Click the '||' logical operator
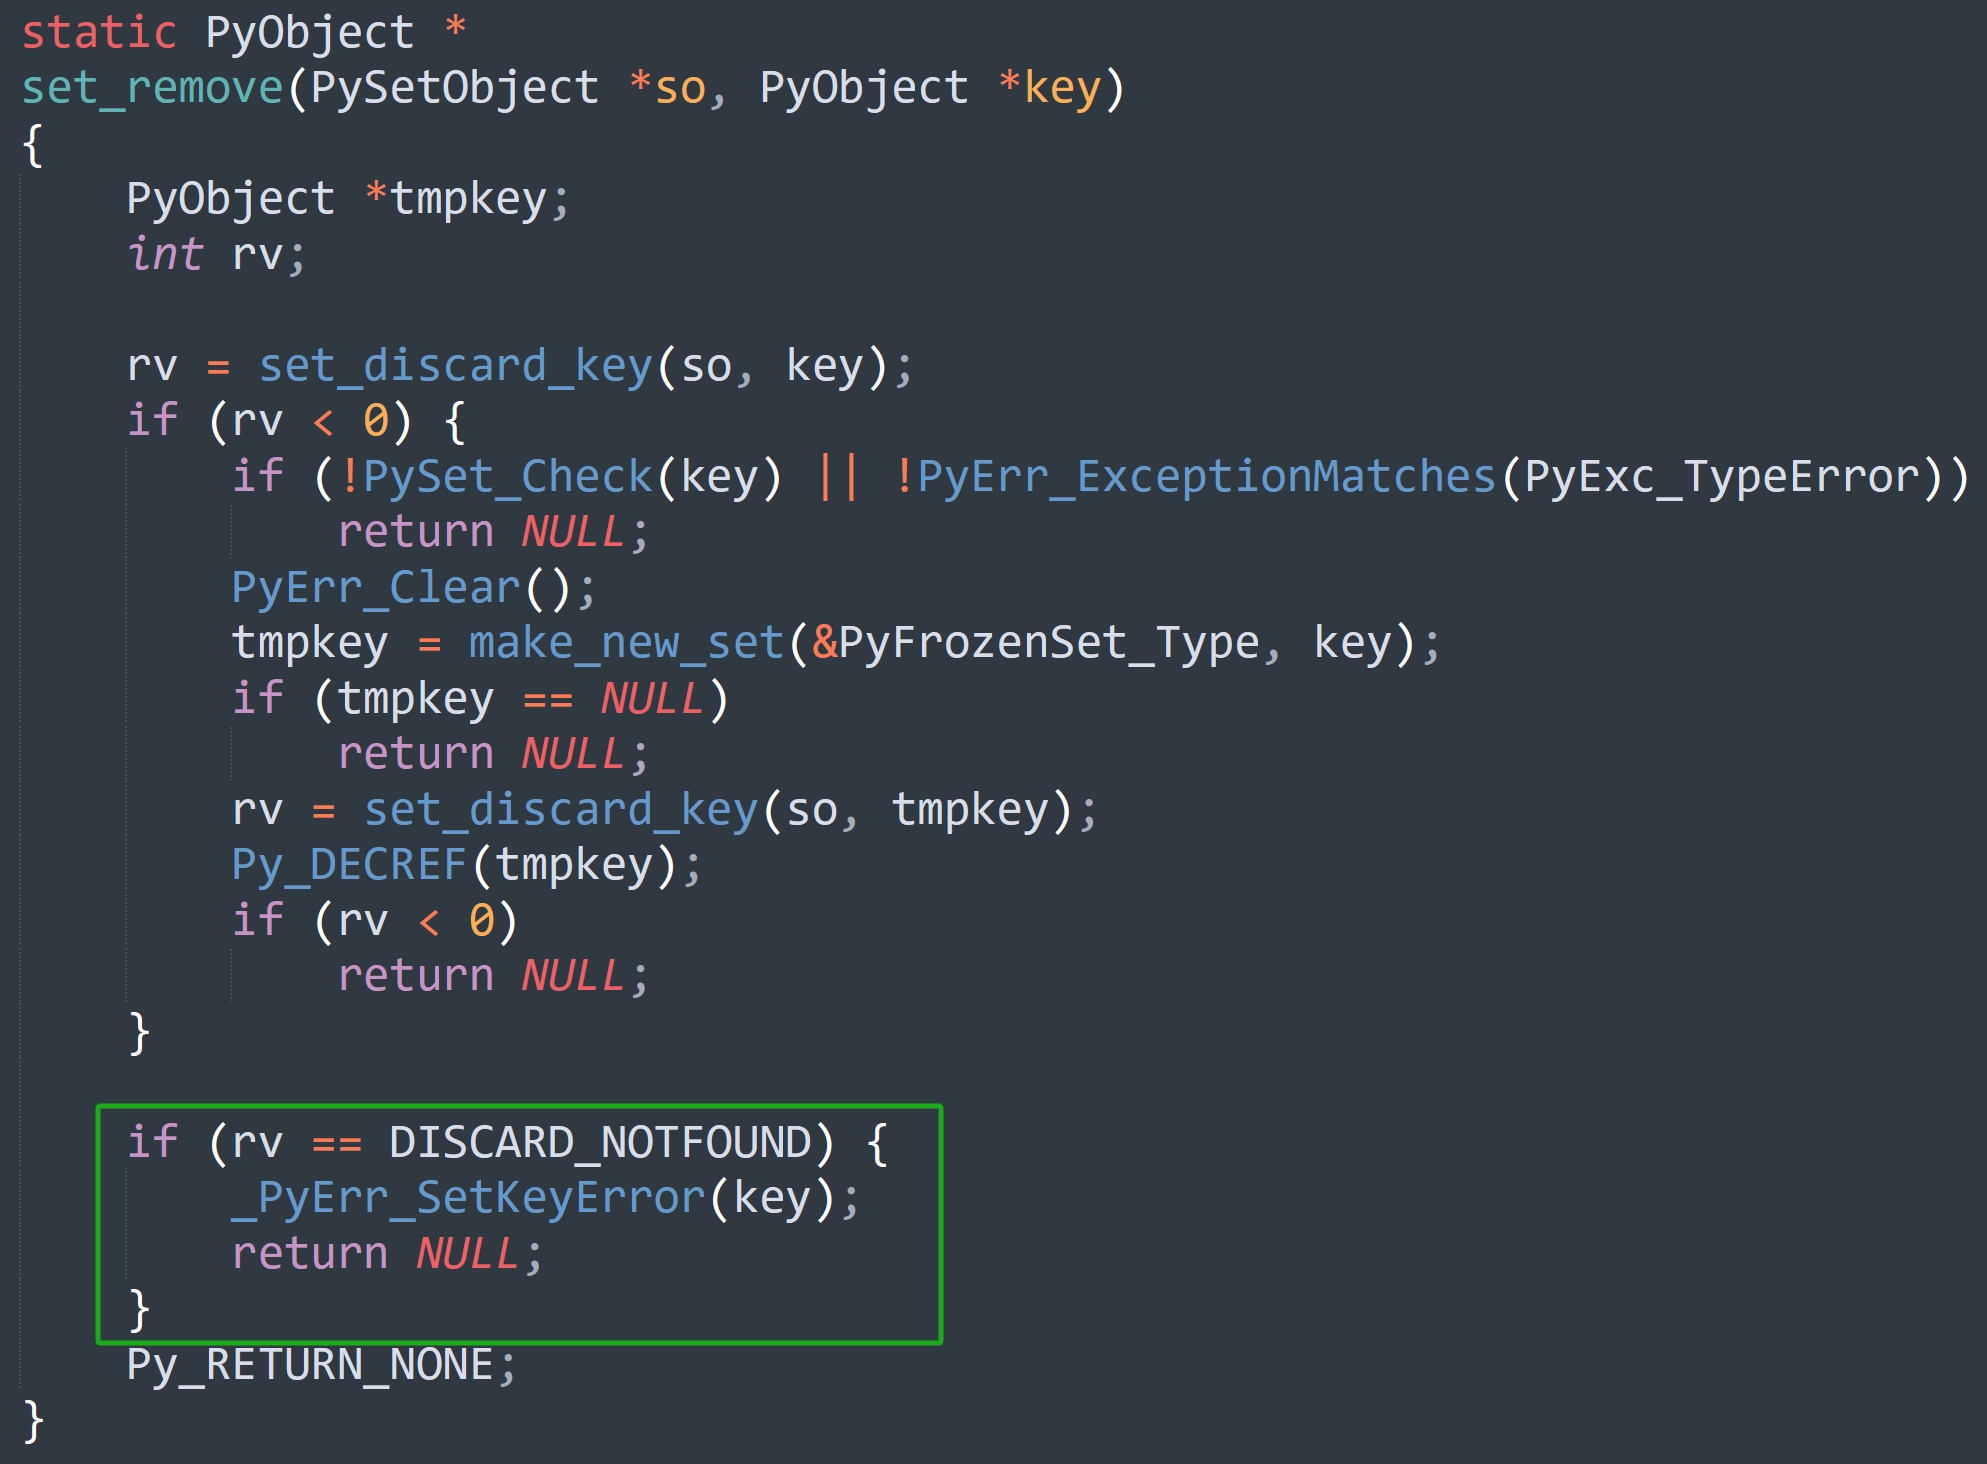1987x1464 pixels. (838, 477)
